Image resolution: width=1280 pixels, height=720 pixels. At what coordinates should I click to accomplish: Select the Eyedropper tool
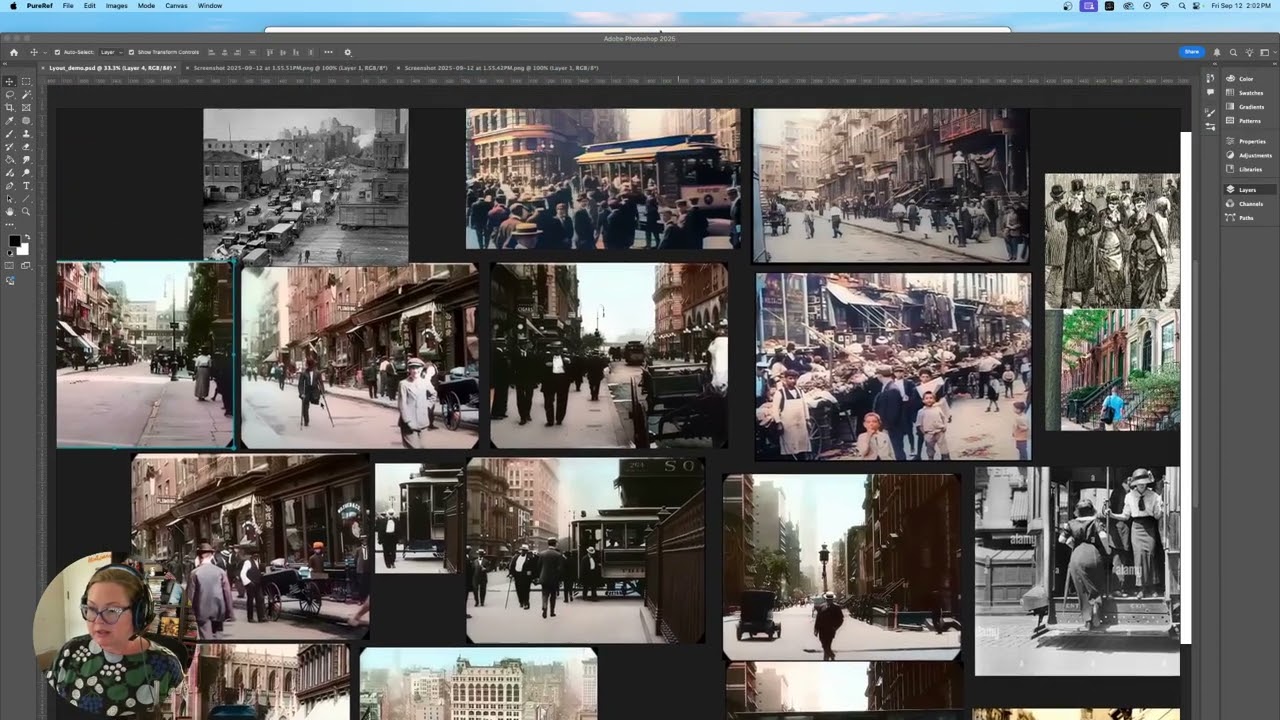pos(9,121)
